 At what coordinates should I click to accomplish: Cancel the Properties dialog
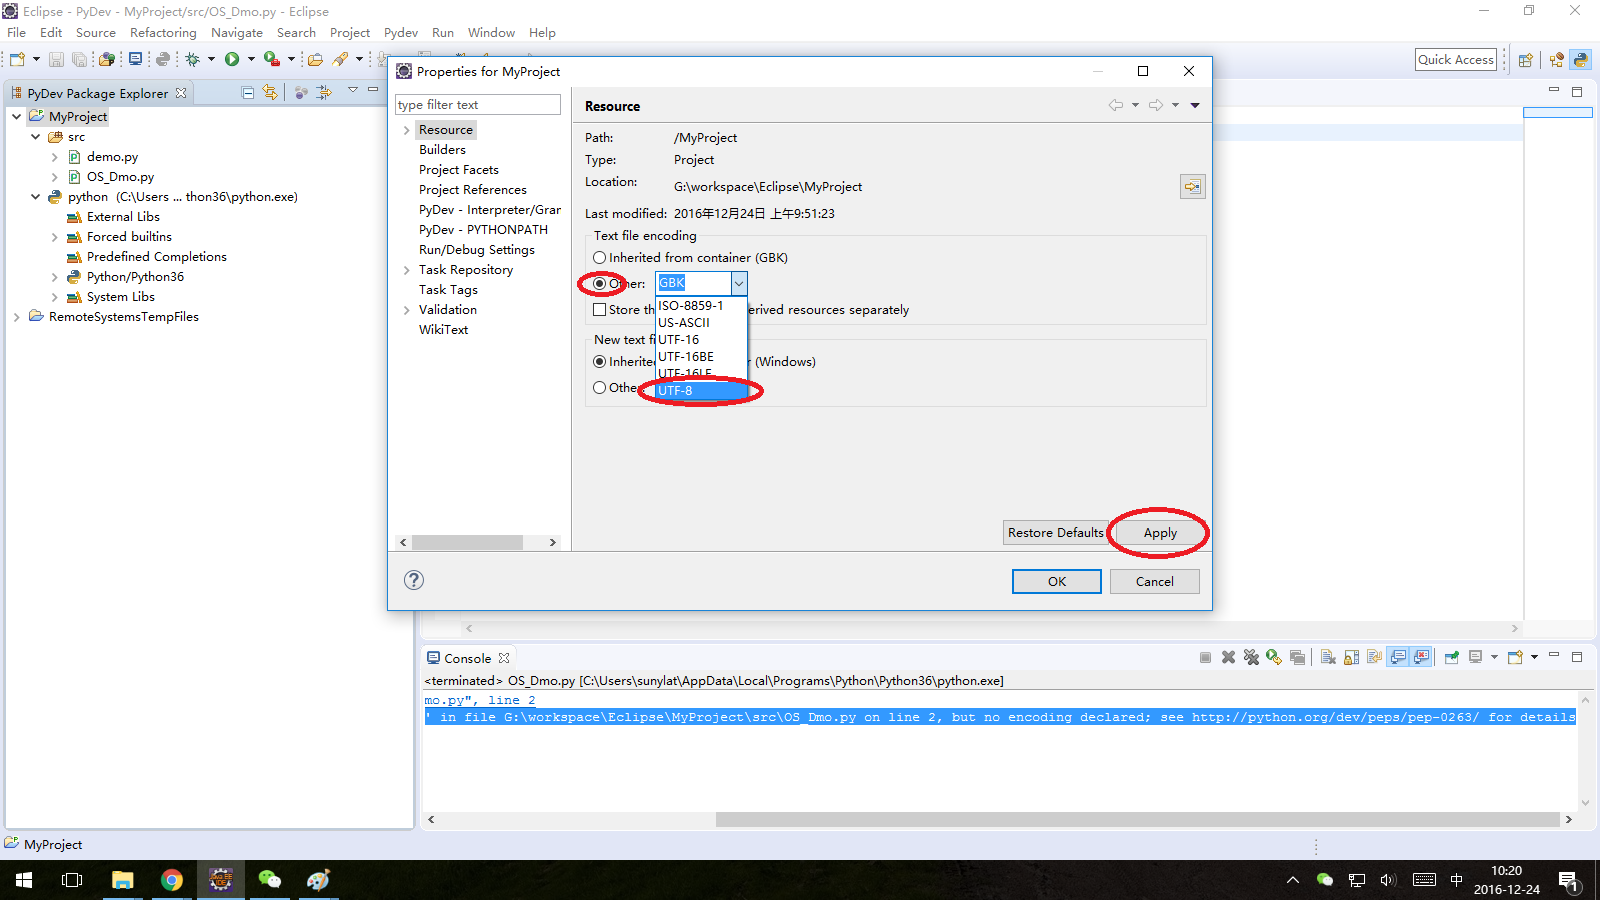[x=1155, y=581]
